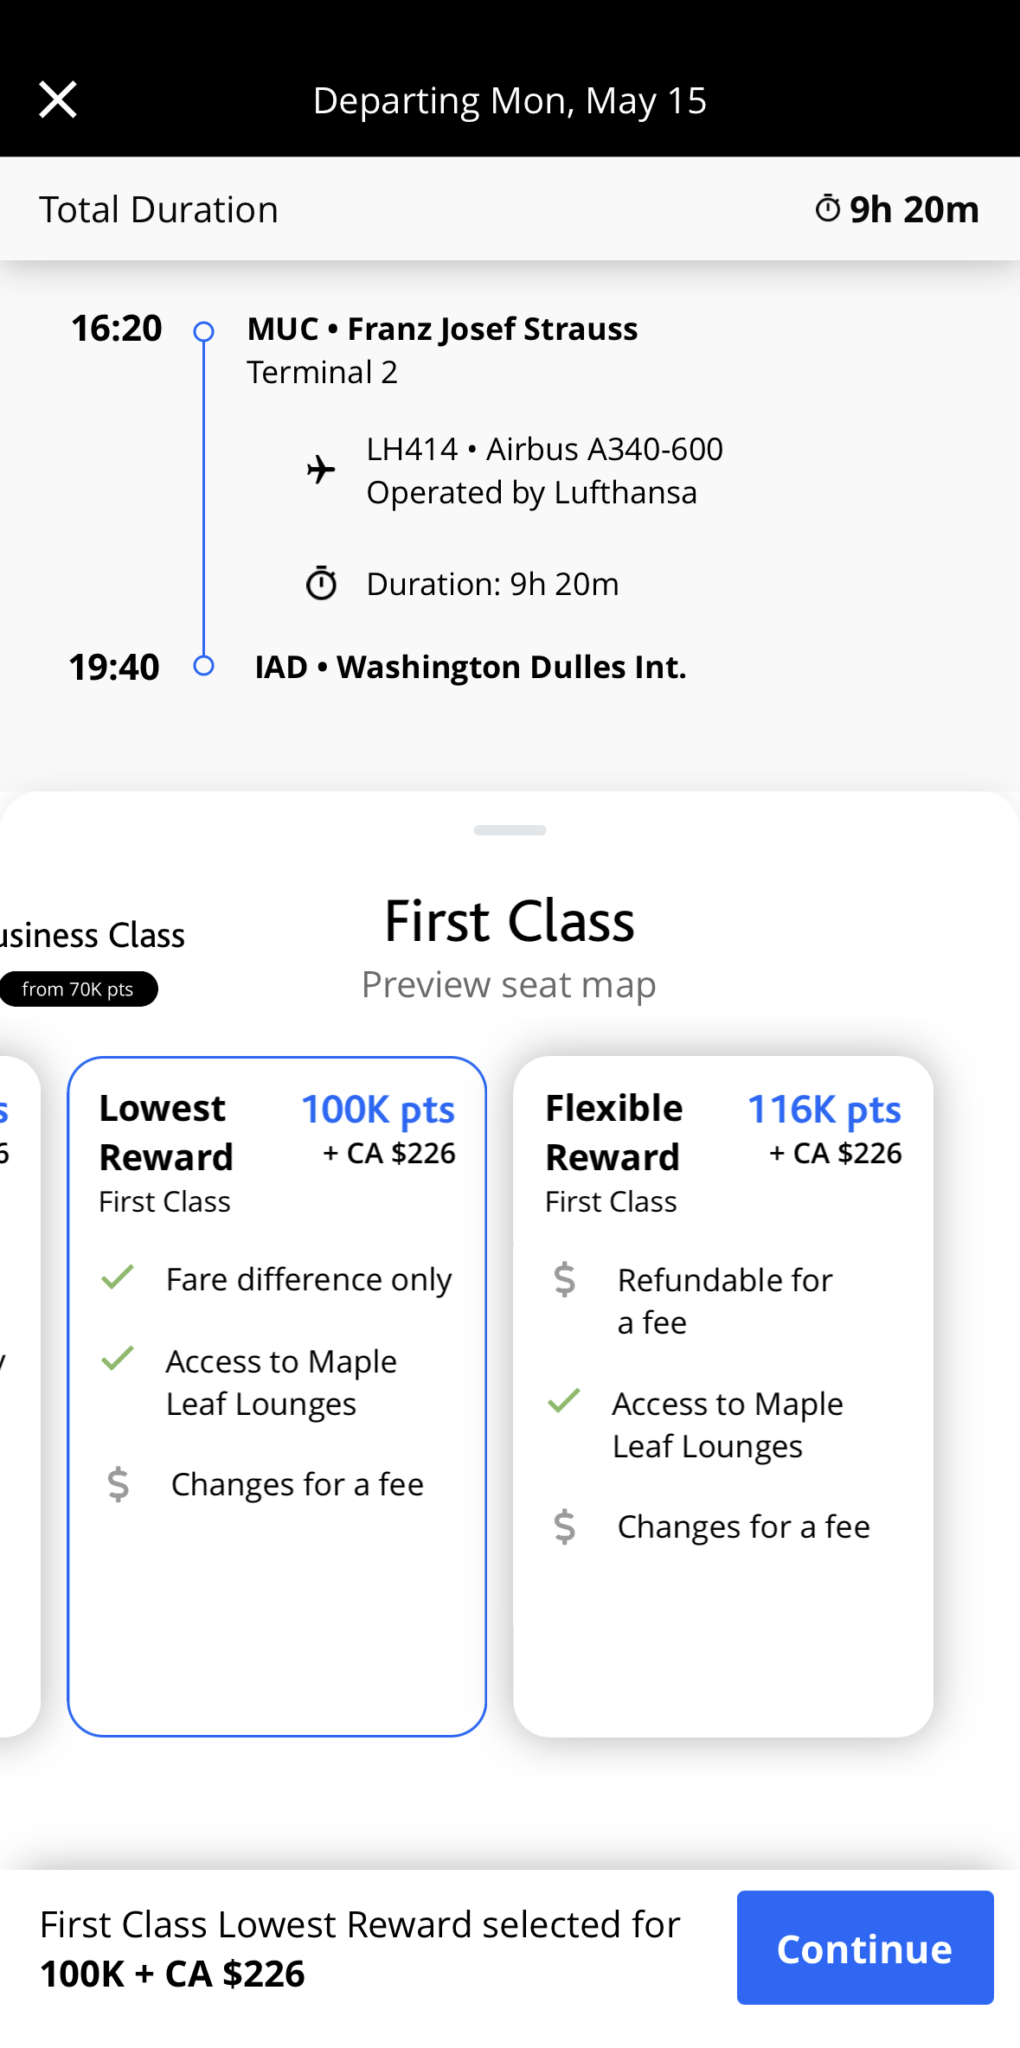
Task: Click the MUC departure circle on flight timeline
Action: coord(205,330)
